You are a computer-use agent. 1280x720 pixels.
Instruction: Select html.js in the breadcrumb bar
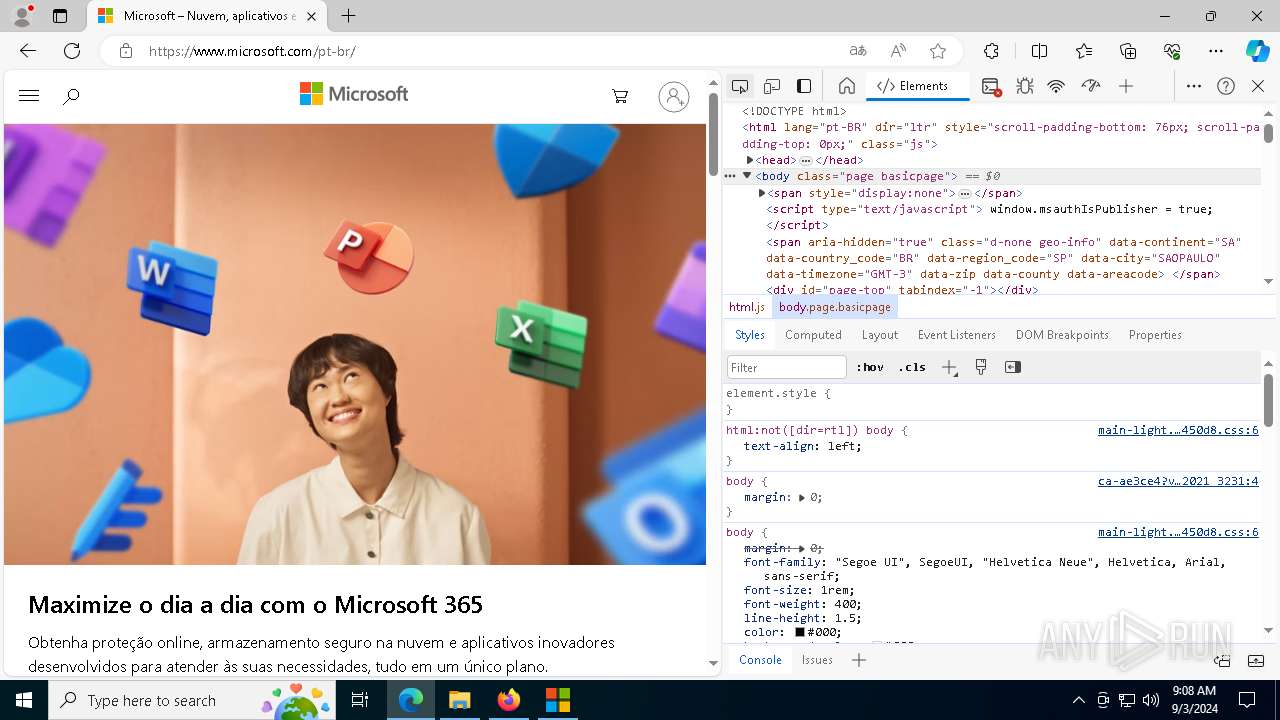click(747, 307)
